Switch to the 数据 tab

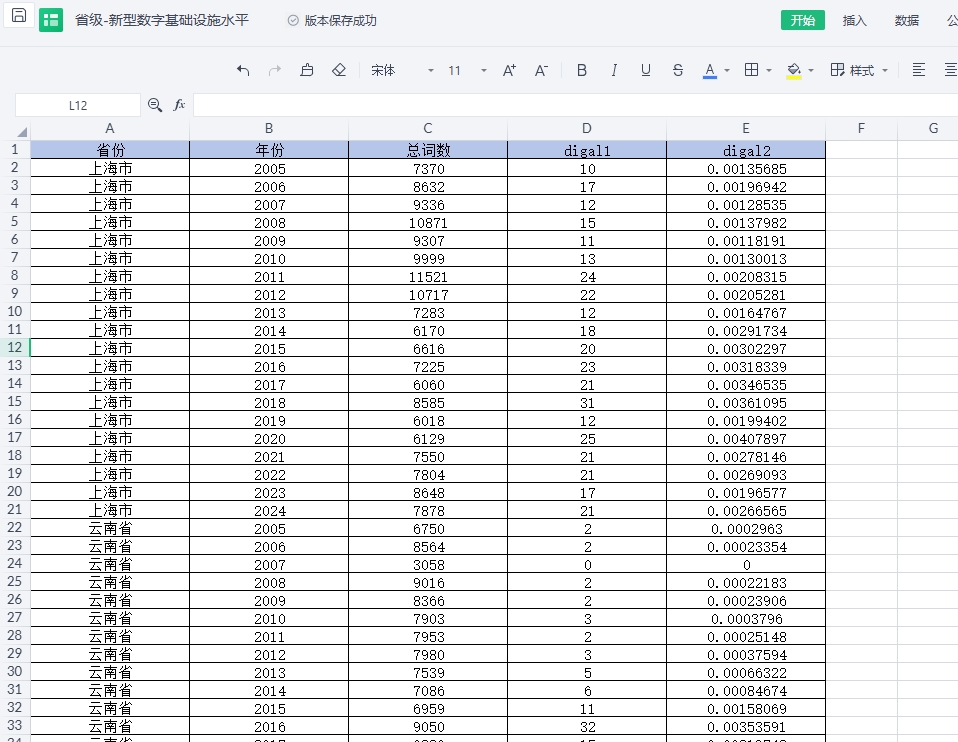[907, 20]
